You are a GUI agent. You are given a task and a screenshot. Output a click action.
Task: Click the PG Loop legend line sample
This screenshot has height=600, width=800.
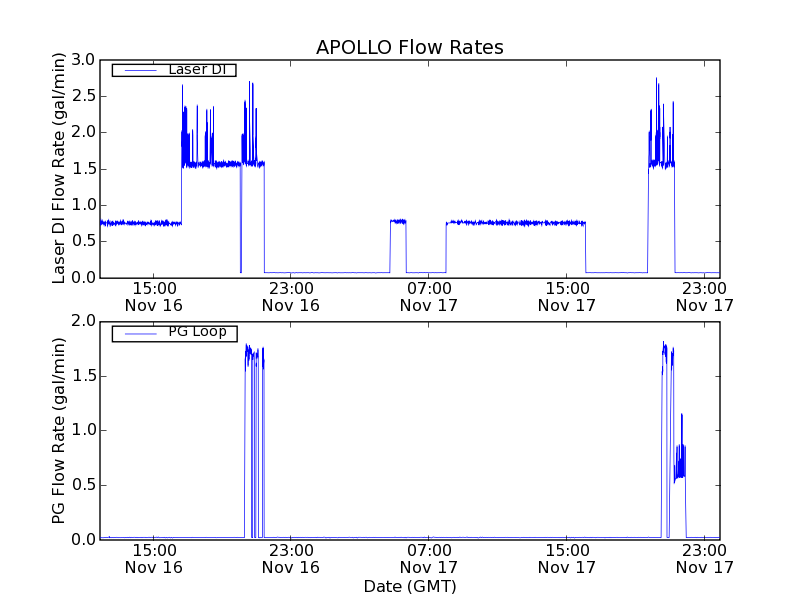pyautogui.click(x=140, y=334)
